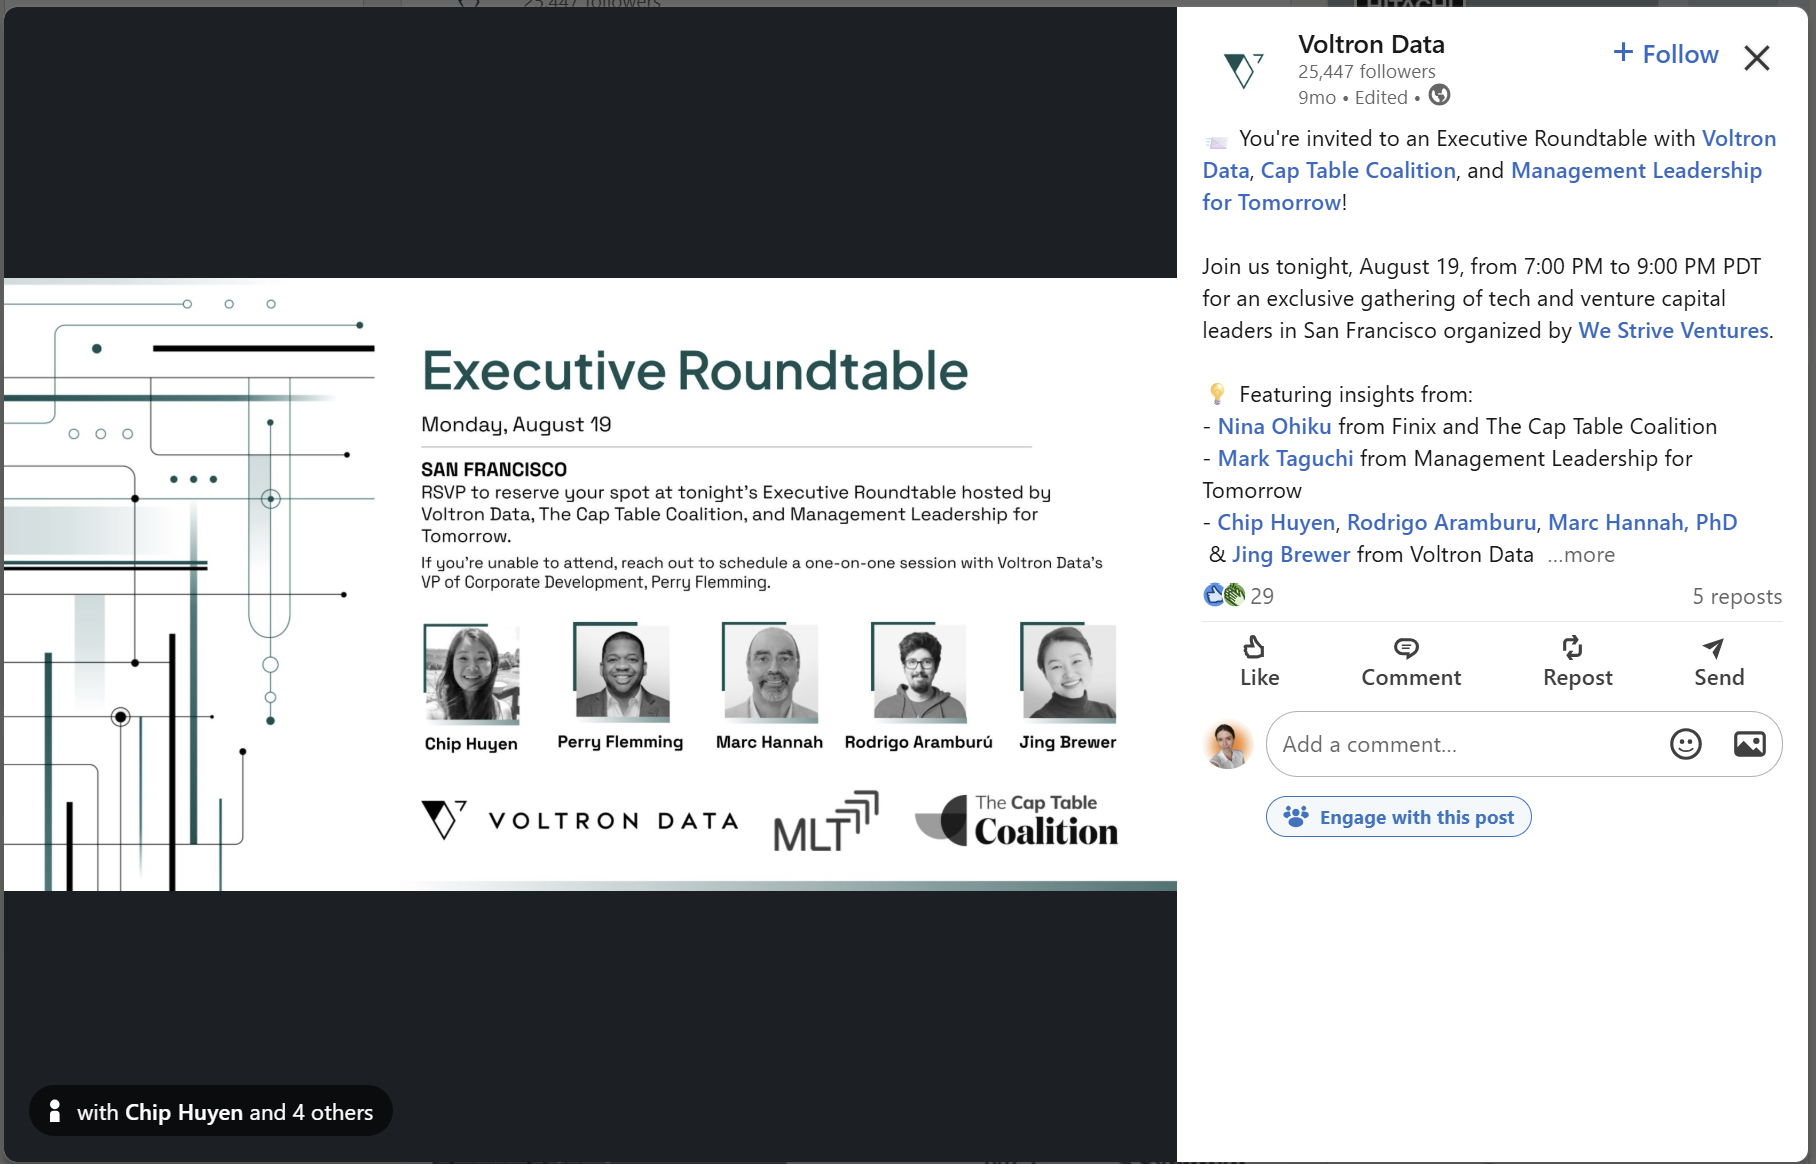
Task: Open Marc Hannah, PhD profile link
Action: click(x=1642, y=522)
